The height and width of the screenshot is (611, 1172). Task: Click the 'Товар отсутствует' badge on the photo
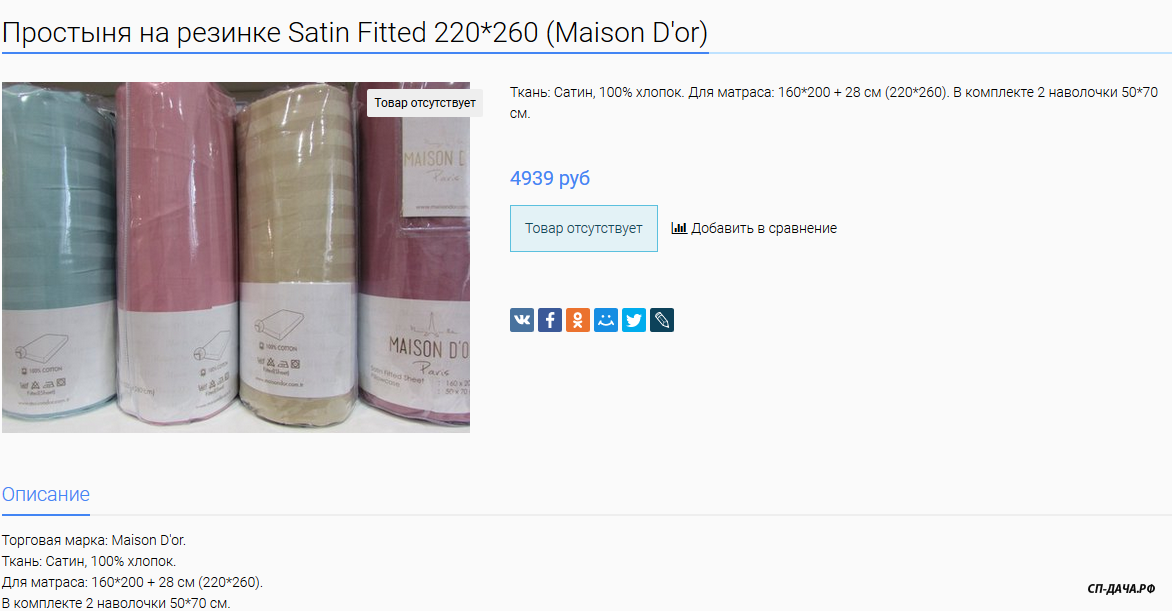click(425, 103)
